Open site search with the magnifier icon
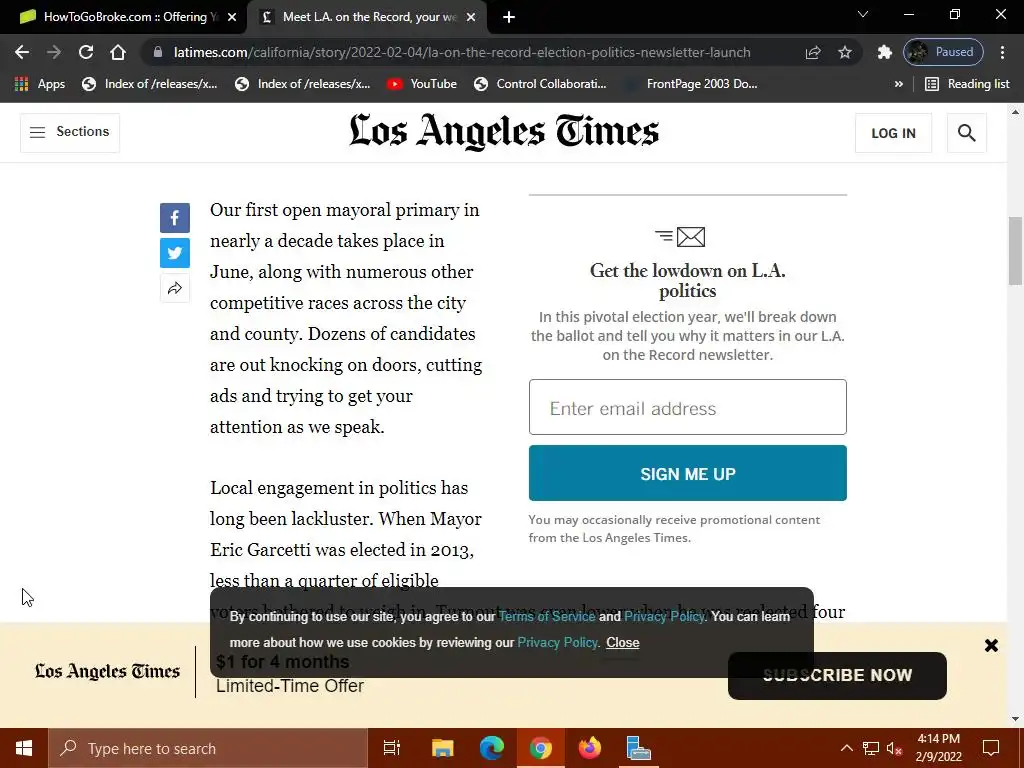The height and width of the screenshot is (768, 1024). pyautogui.click(x=967, y=133)
